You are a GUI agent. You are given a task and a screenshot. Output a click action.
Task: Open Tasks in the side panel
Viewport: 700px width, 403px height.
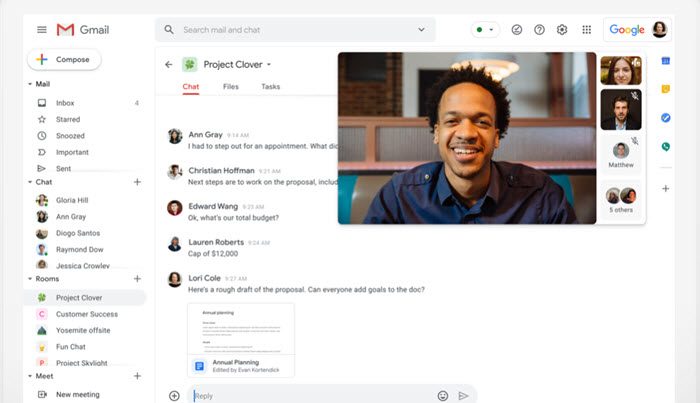point(666,118)
